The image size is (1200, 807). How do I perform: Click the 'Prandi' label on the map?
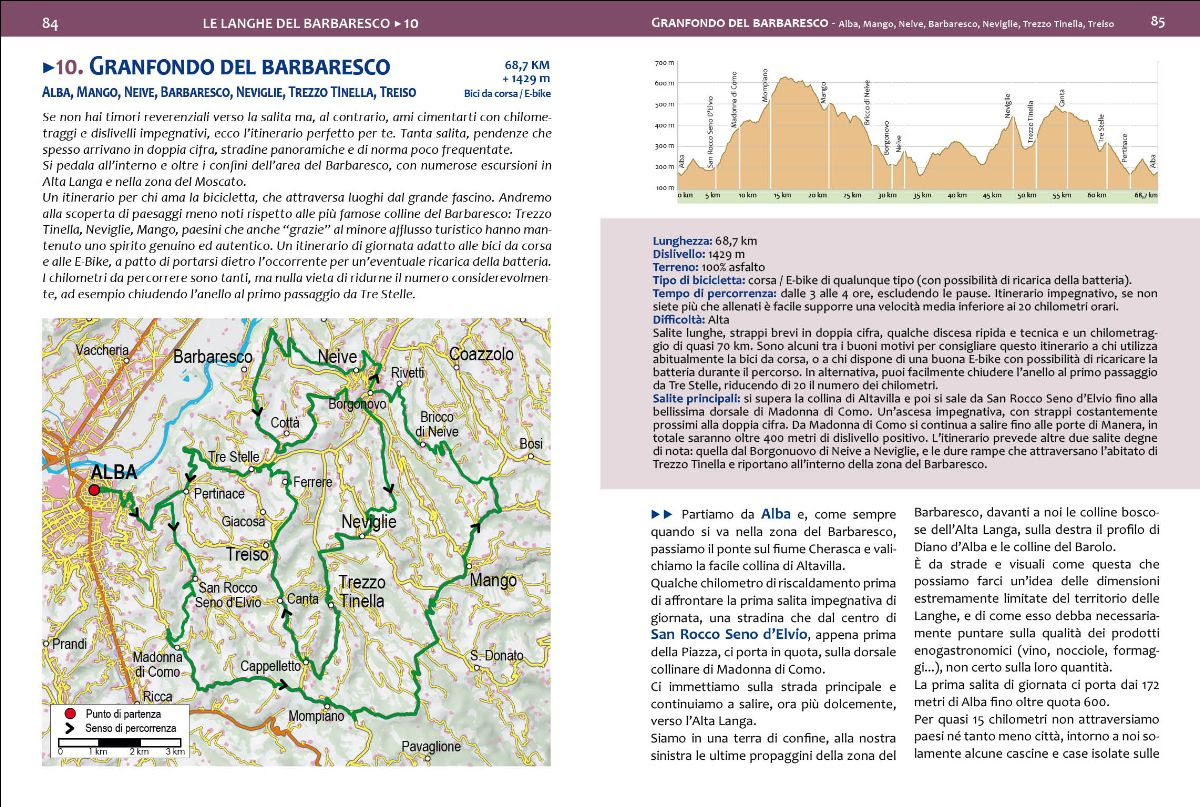pos(69,644)
